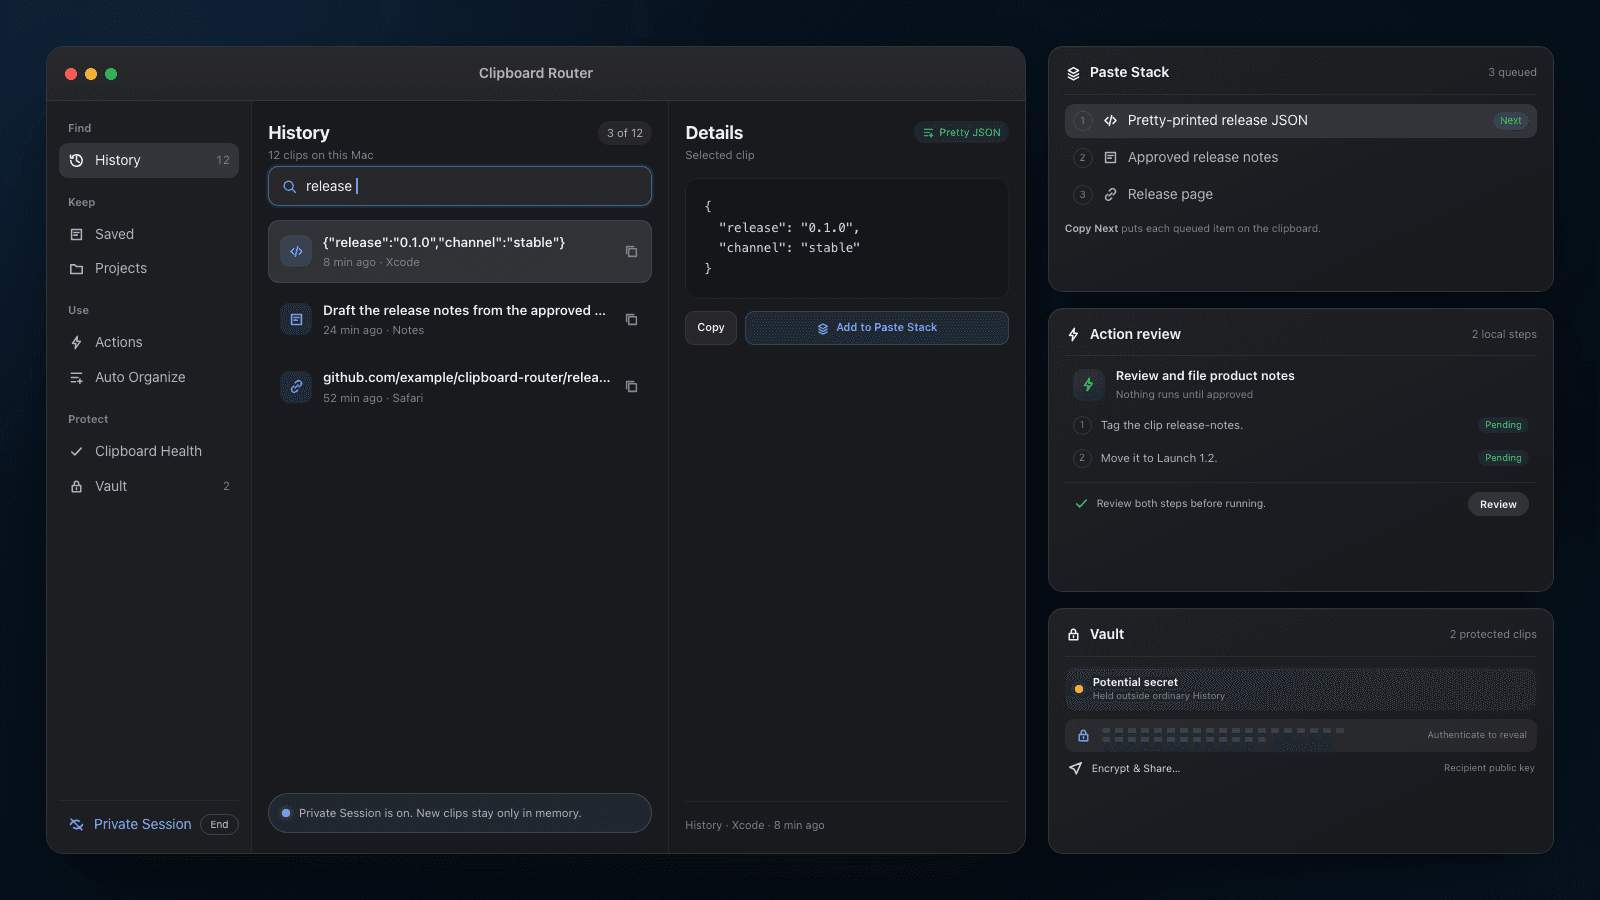Click the note icon beside Approved release notes

coord(1110,158)
